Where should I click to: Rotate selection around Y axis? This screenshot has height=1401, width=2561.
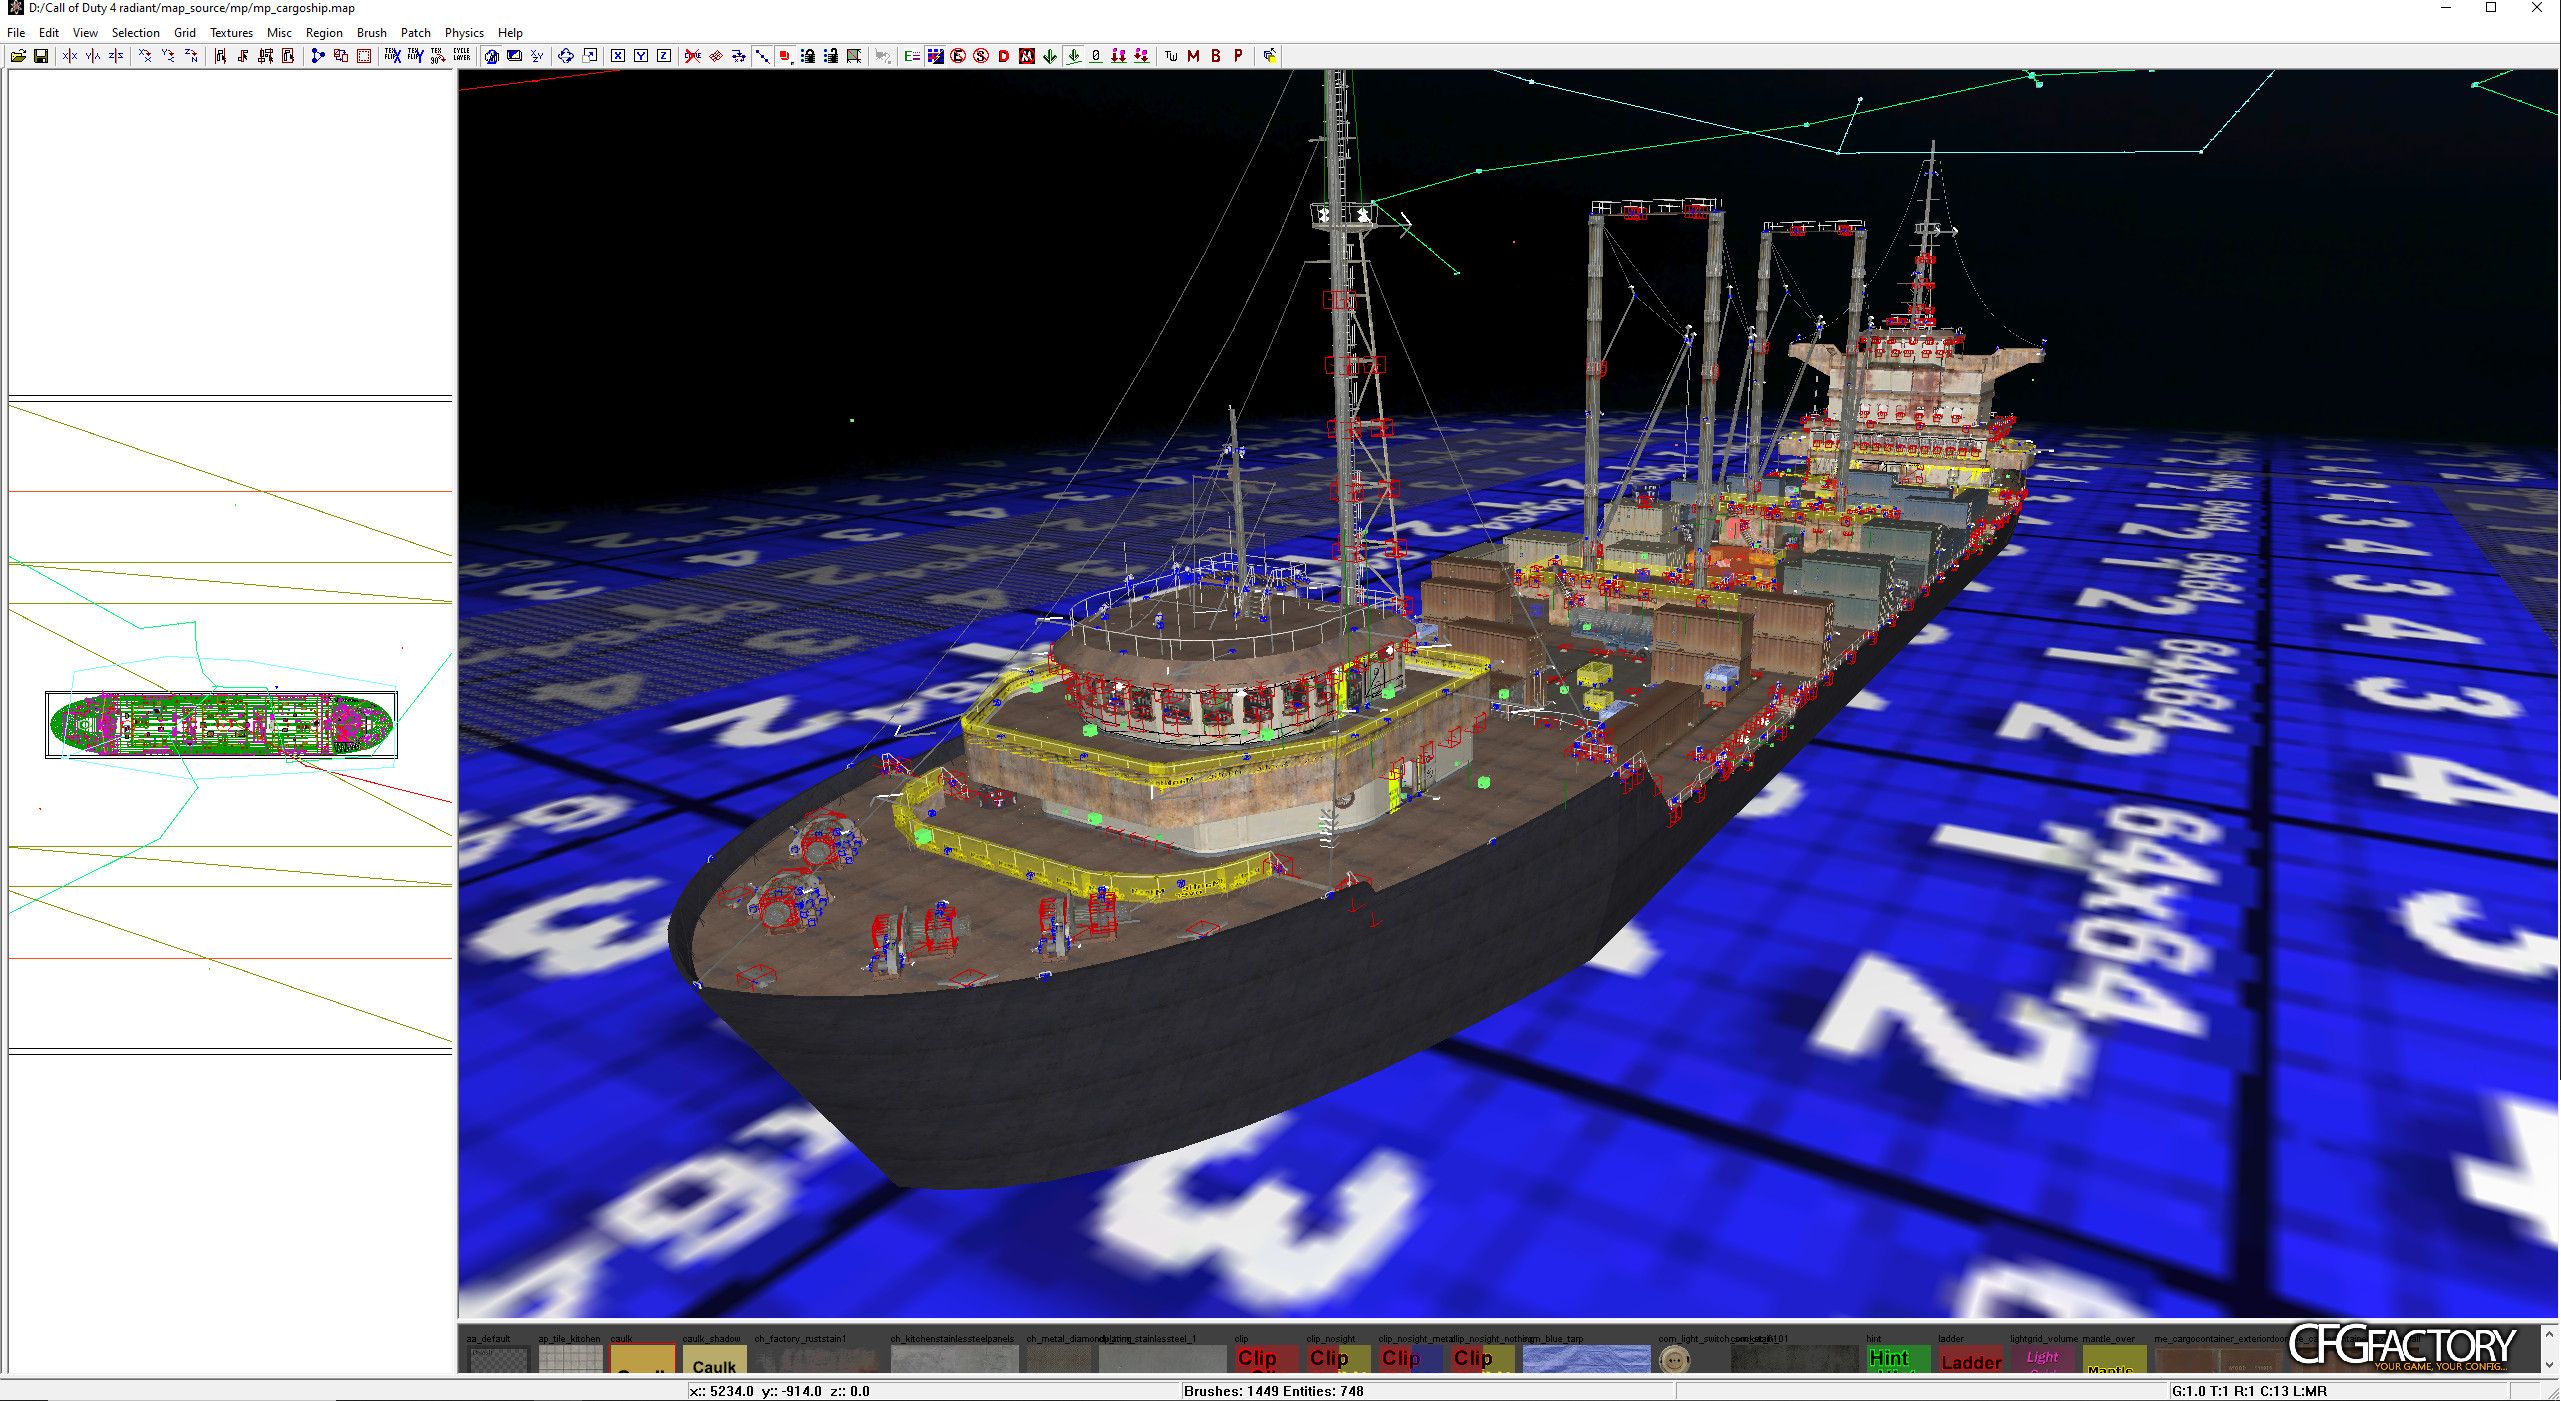(168, 56)
